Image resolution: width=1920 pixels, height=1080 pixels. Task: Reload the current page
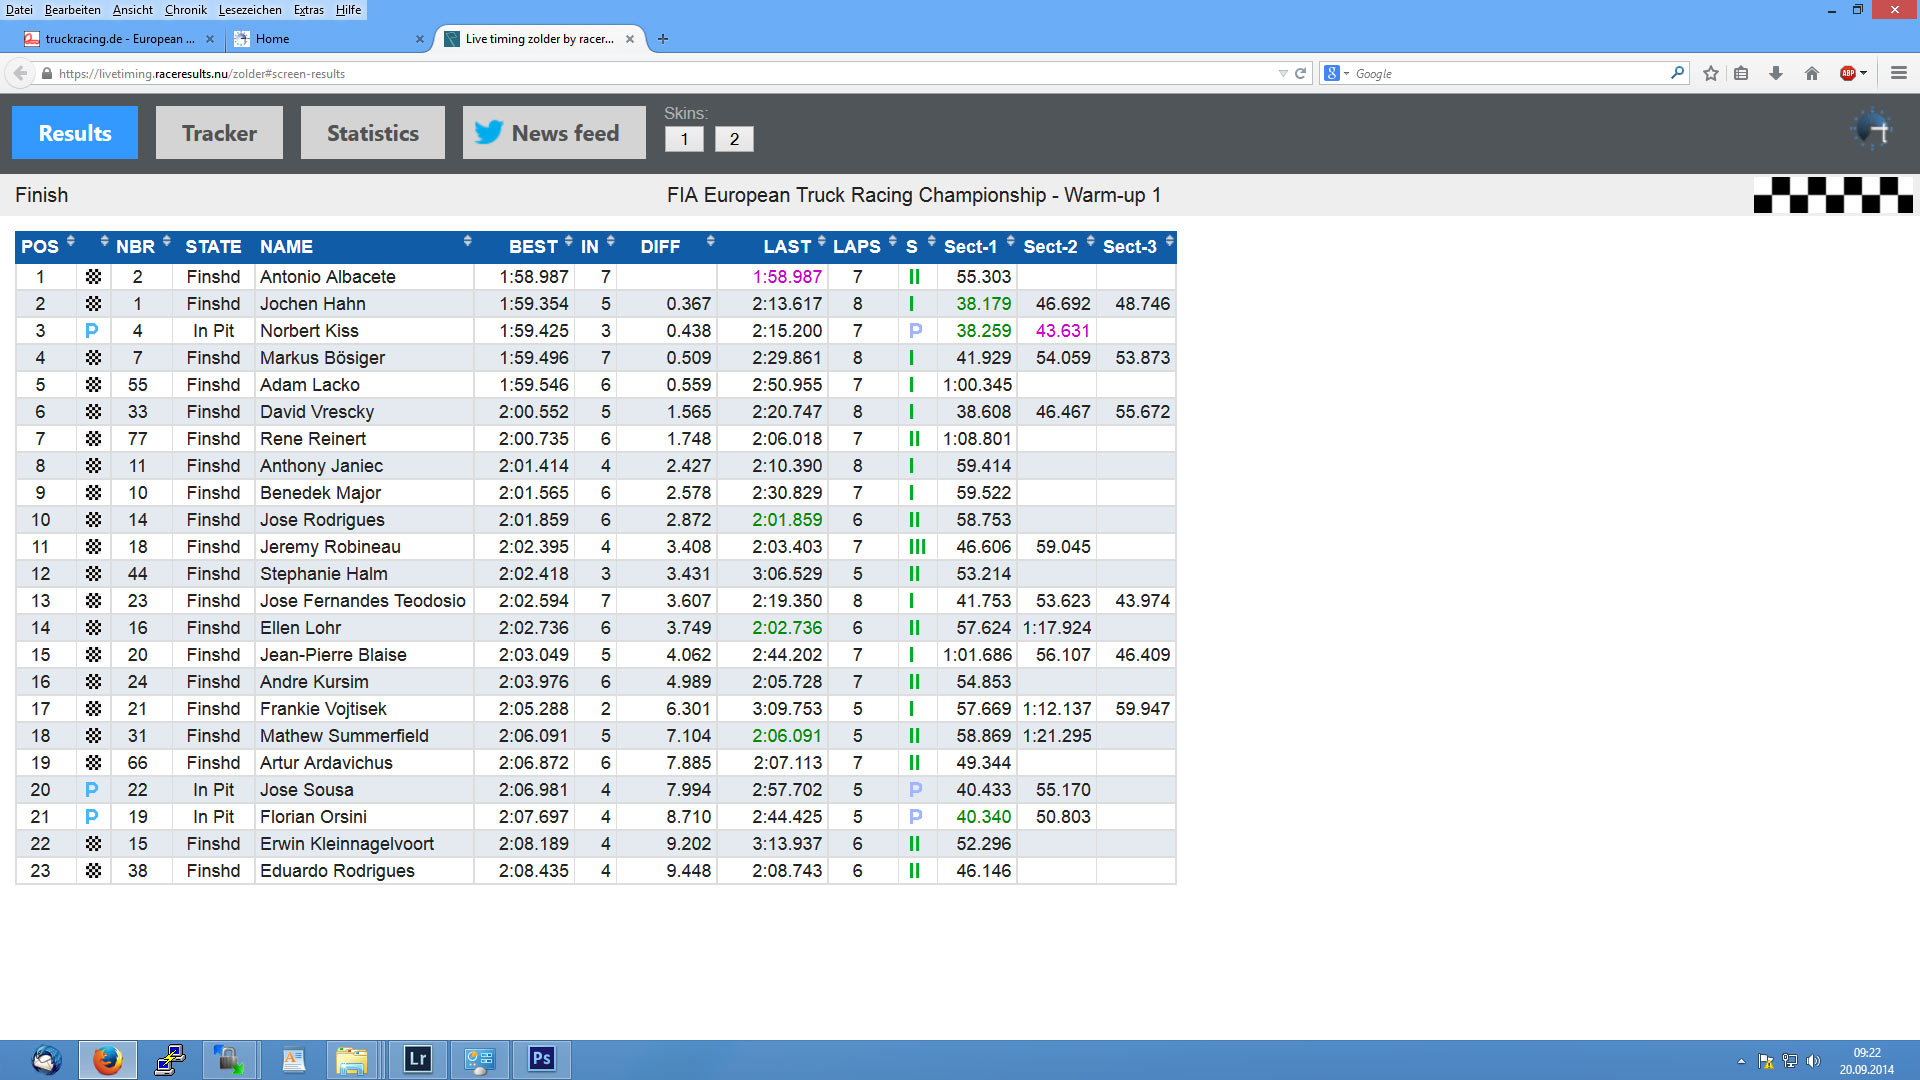[1300, 73]
